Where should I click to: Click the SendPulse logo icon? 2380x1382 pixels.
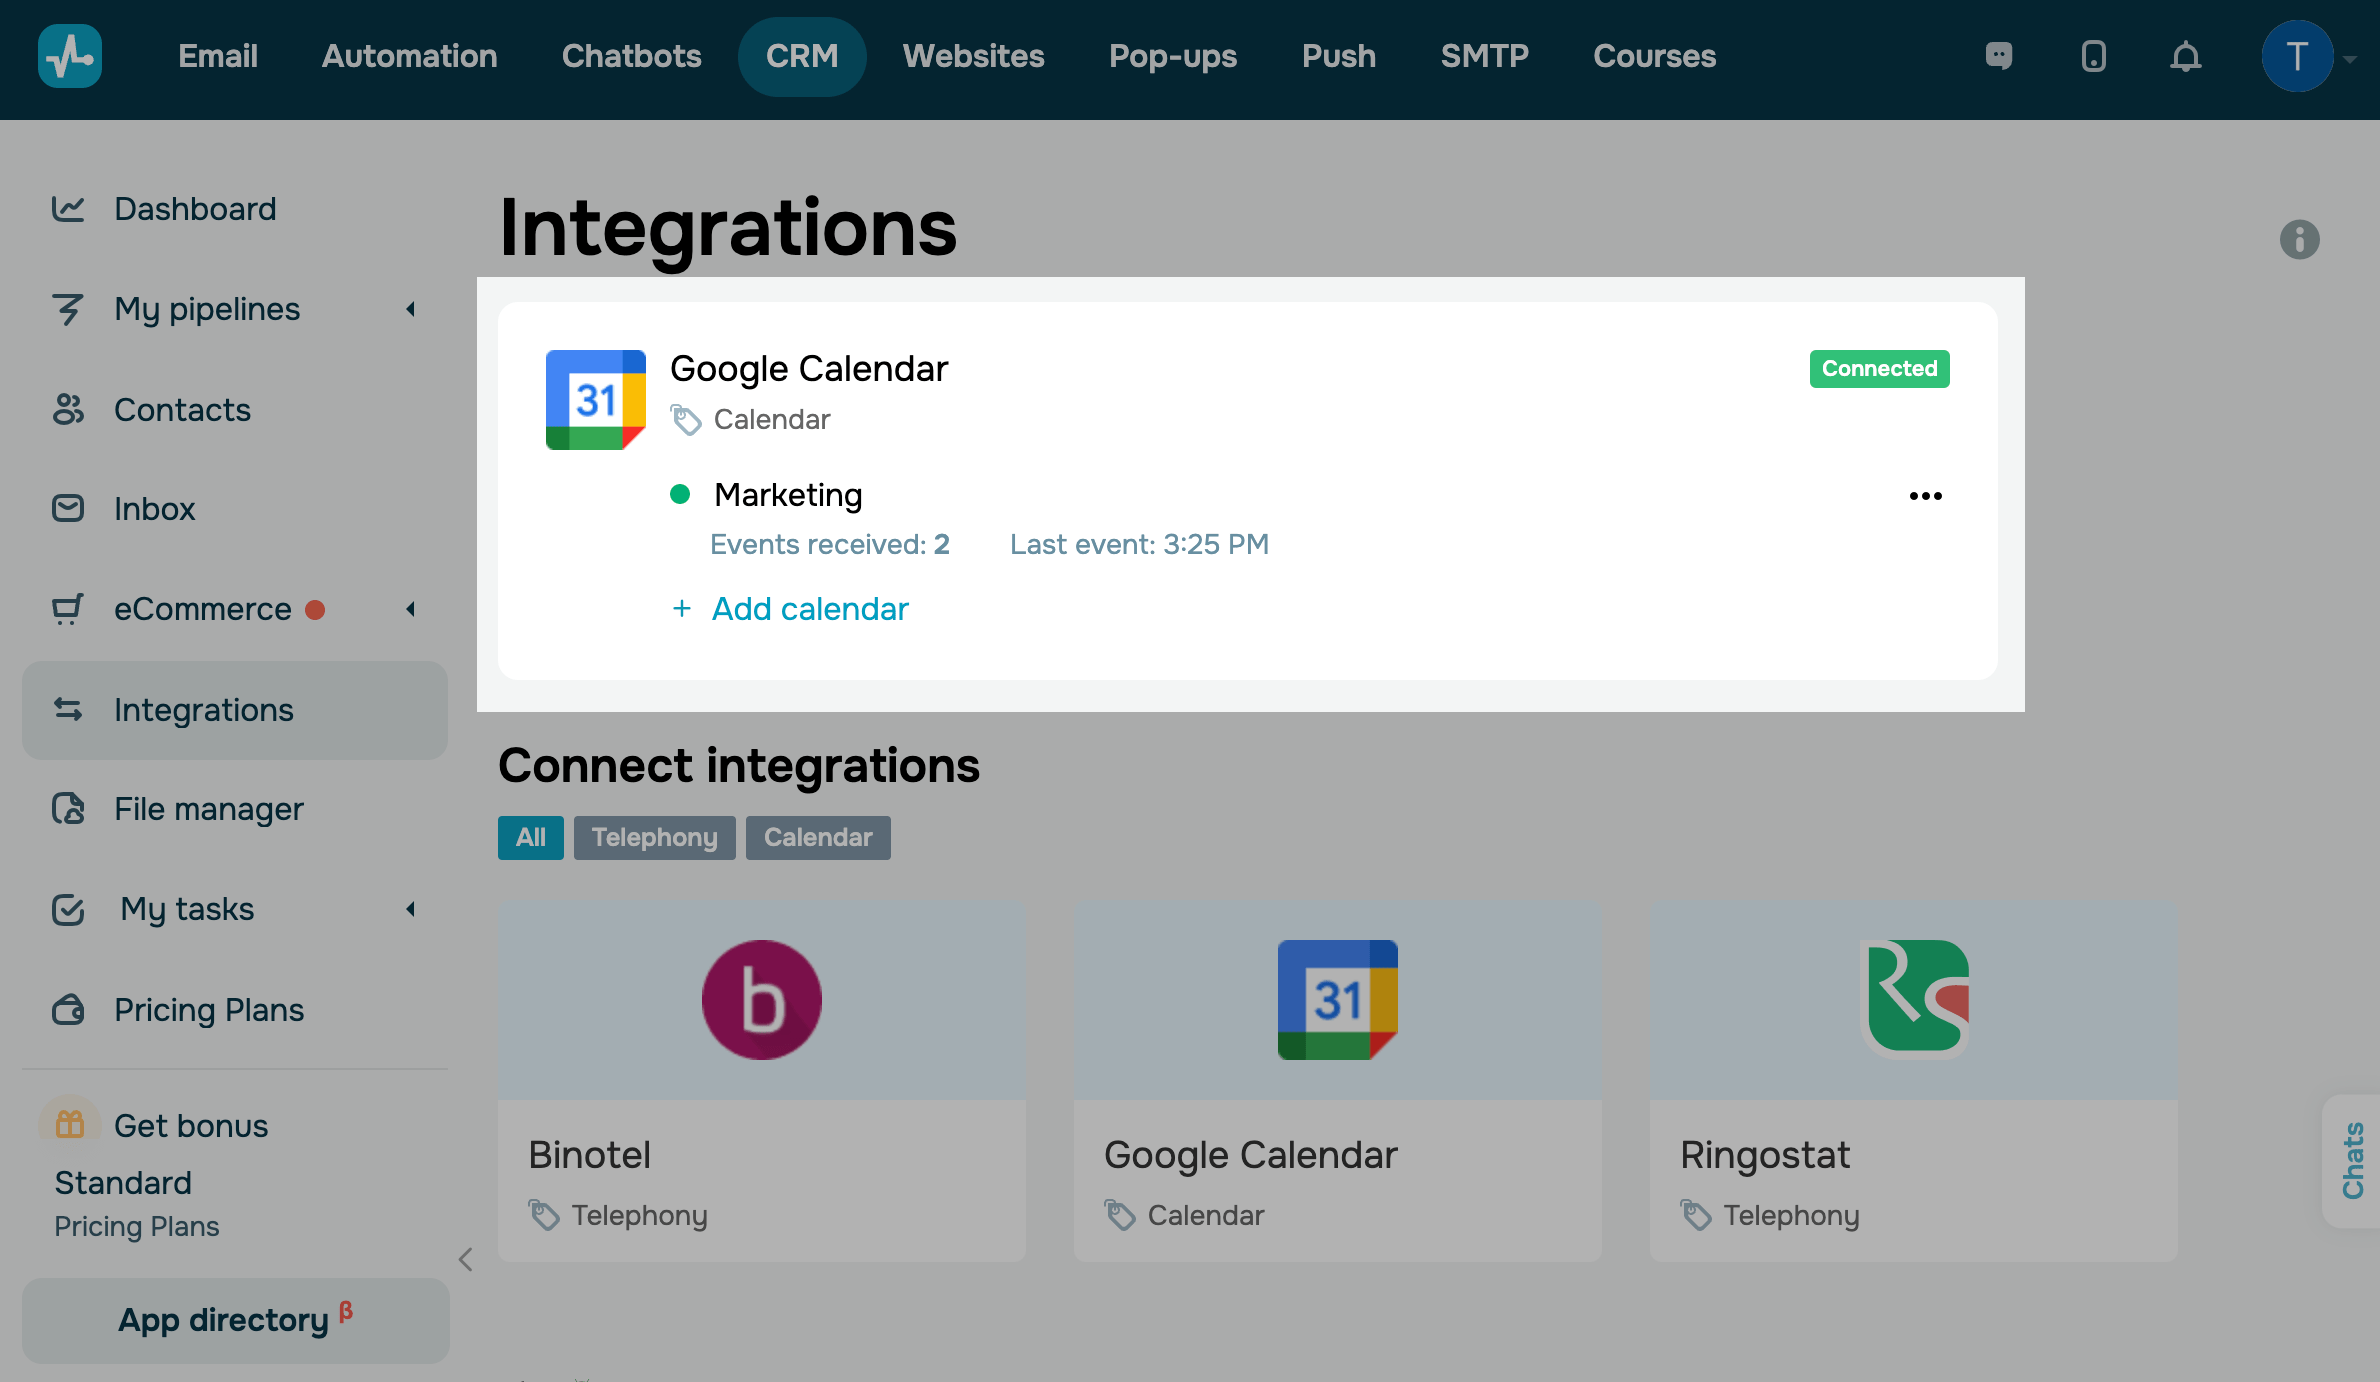pos(70,56)
